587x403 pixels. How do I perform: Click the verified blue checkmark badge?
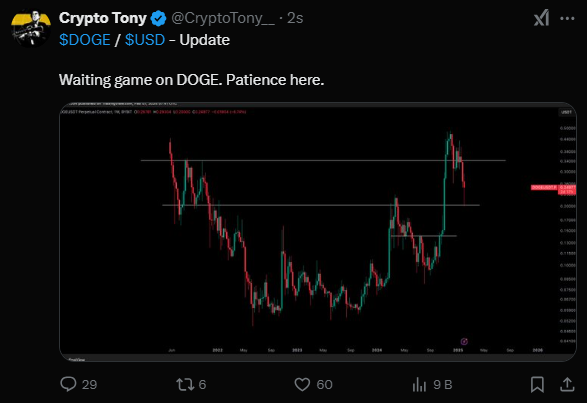pyautogui.click(x=158, y=18)
